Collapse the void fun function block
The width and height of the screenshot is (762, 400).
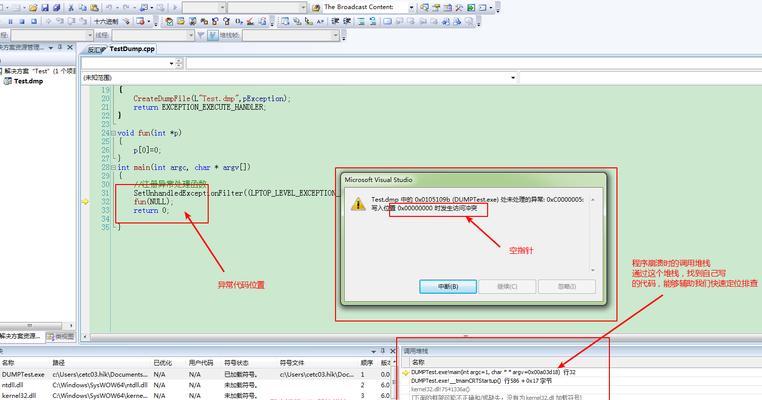pos(113,133)
